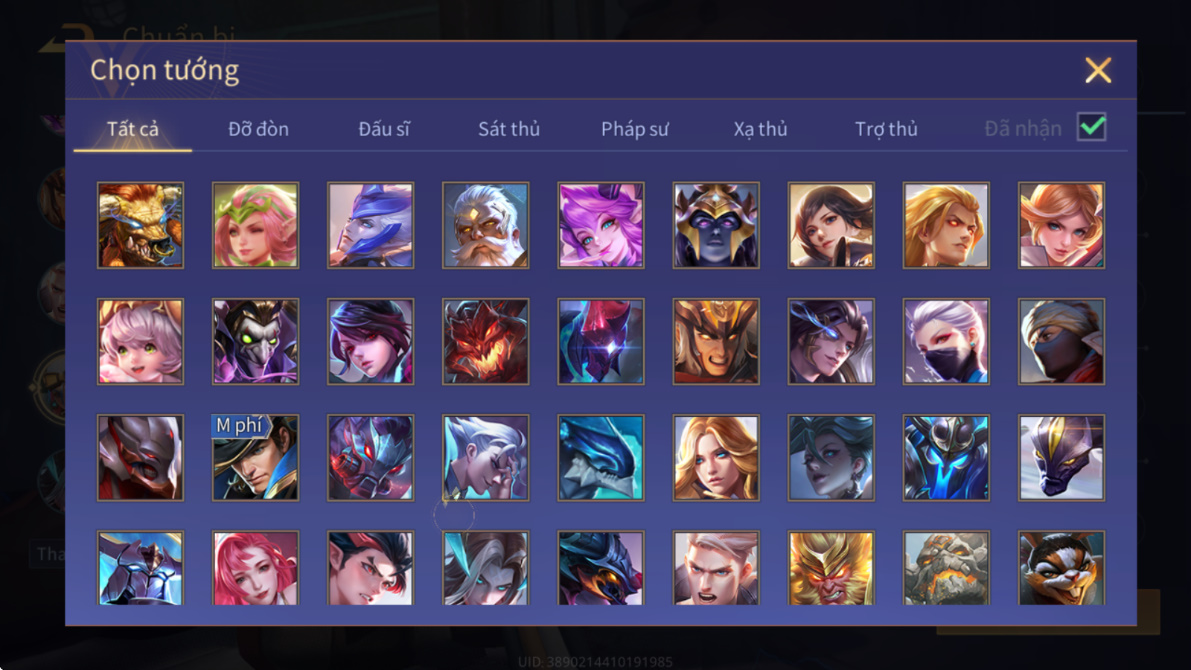
Task: Close the Chọn tướng dialog
Action: [1098, 70]
